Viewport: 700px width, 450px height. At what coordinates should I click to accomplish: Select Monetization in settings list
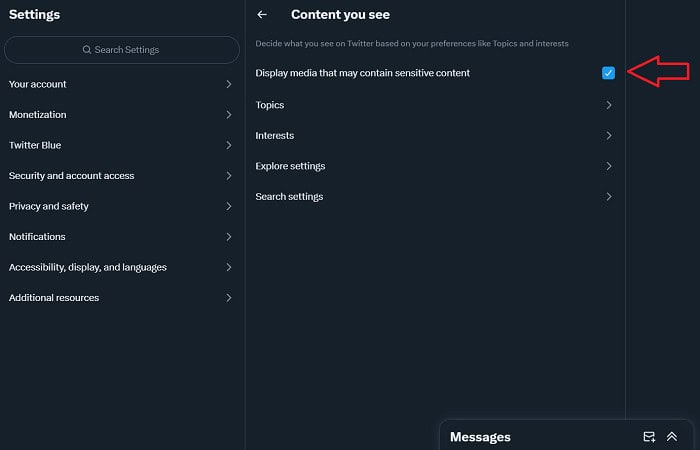point(121,115)
